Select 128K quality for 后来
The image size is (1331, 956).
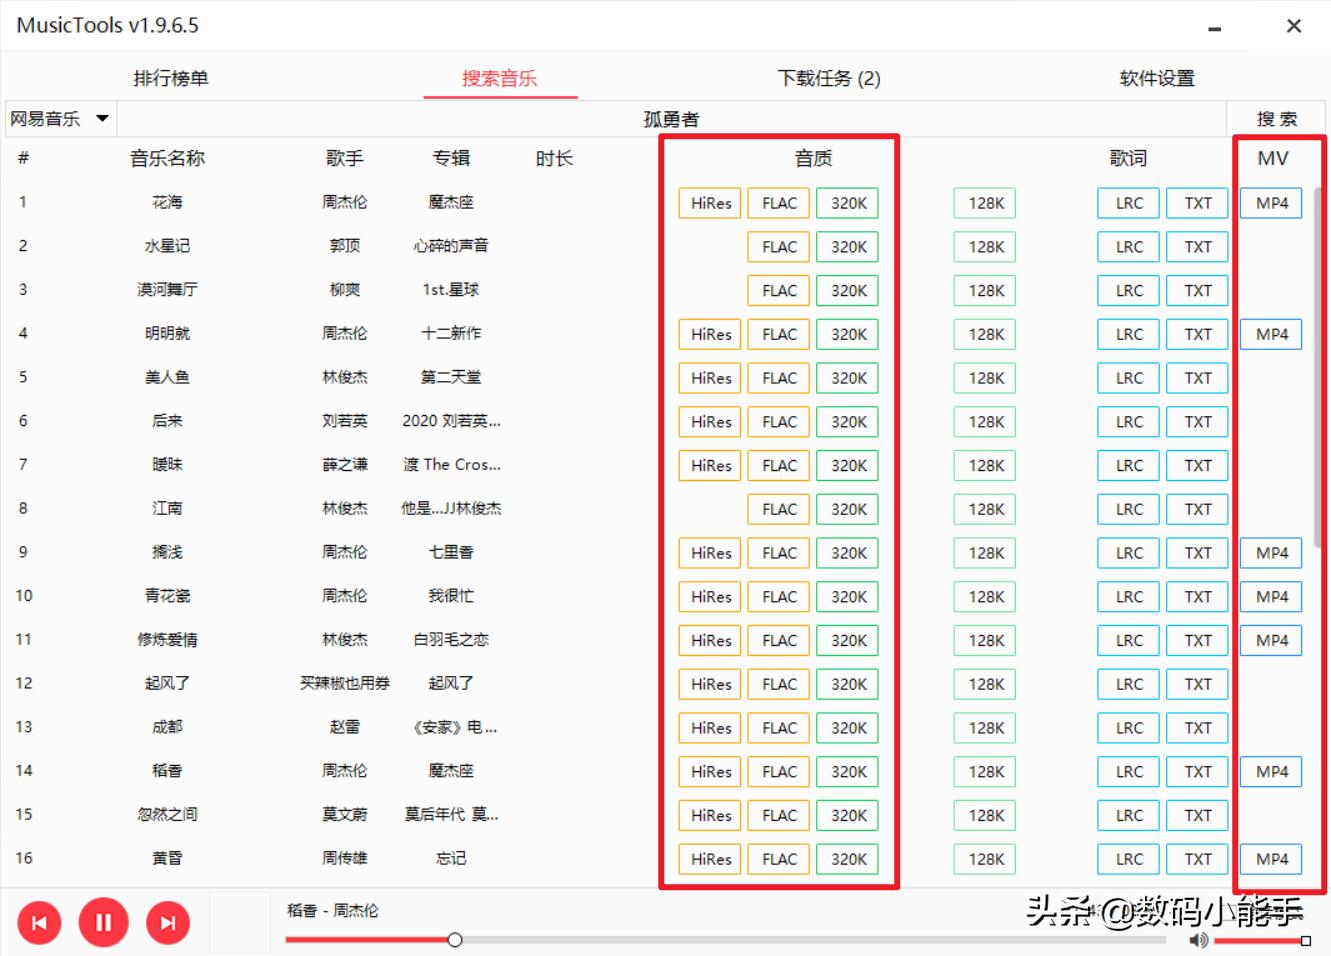pyautogui.click(x=984, y=421)
